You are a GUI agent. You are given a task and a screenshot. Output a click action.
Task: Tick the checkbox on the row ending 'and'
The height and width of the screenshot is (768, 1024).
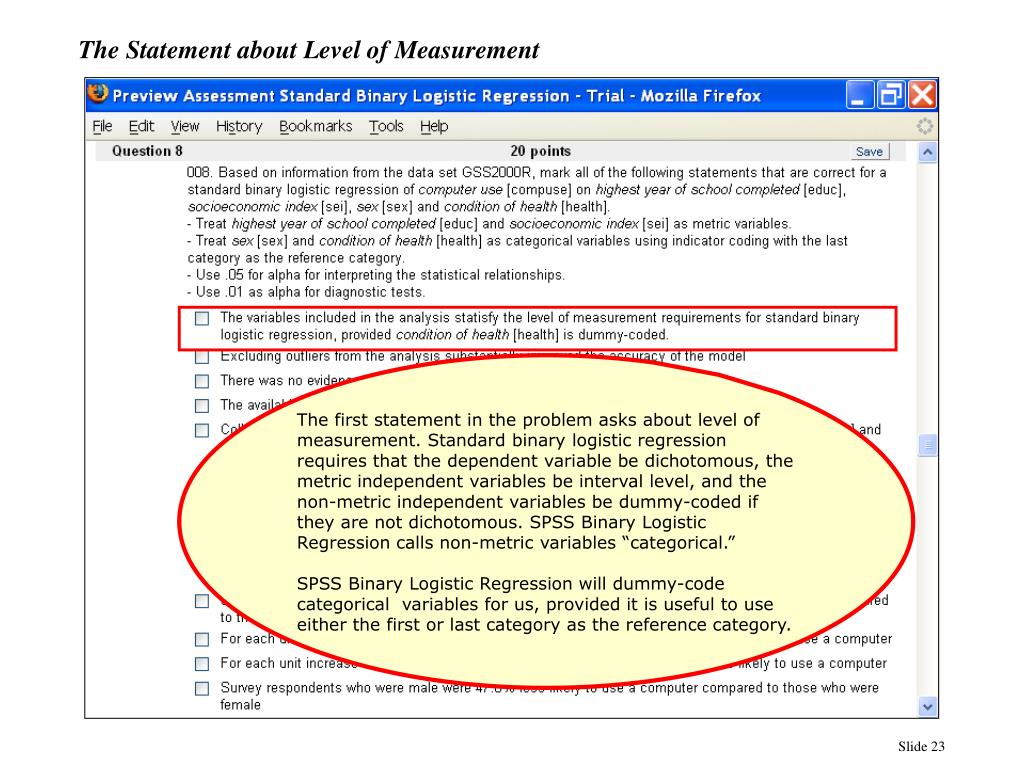coord(202,430)
